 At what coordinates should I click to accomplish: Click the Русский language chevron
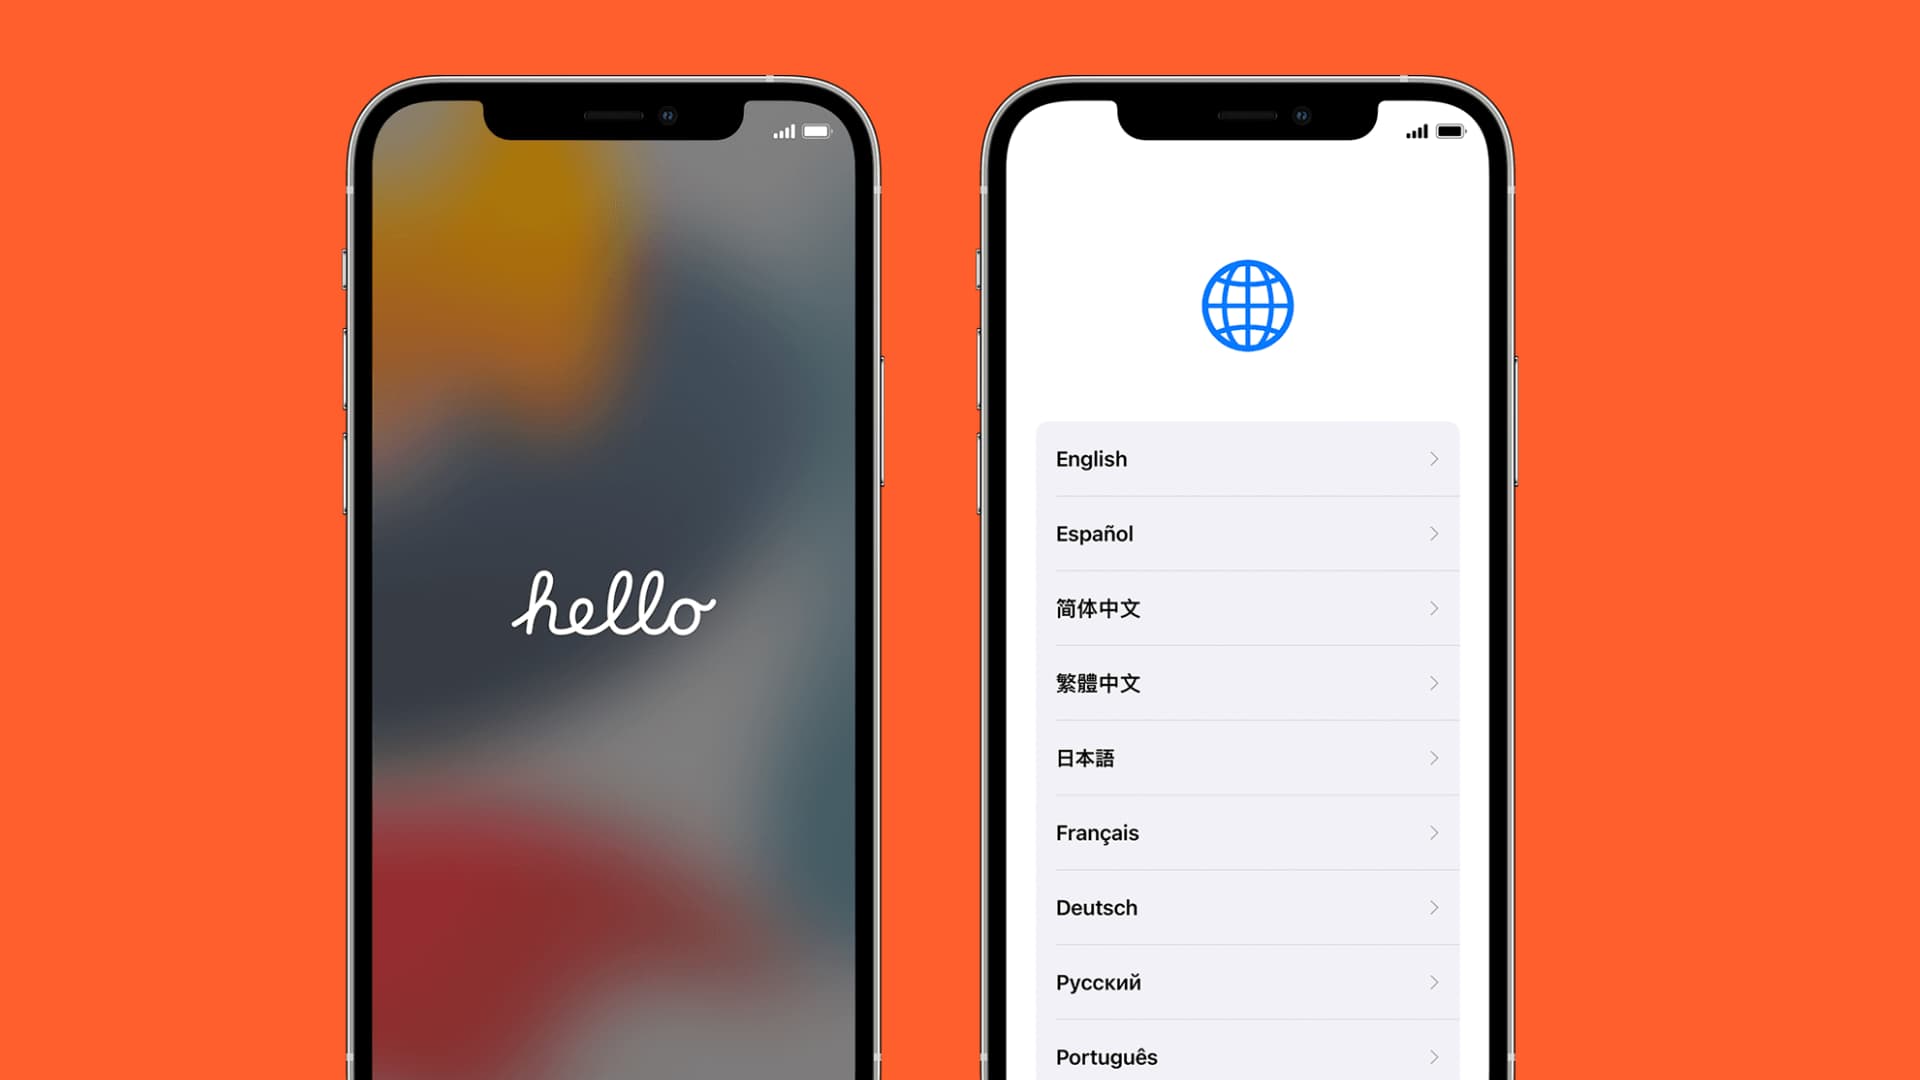click(1432, 982)
